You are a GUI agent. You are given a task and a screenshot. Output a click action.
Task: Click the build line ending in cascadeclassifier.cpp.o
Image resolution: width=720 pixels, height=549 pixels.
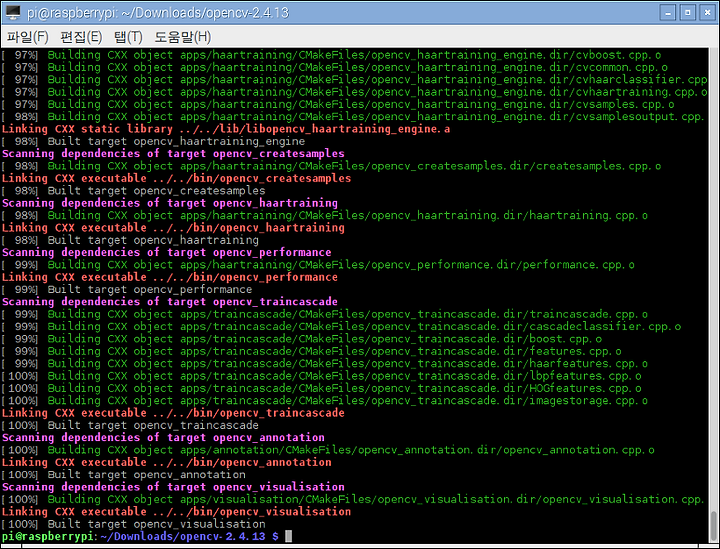tap(342, 327)
